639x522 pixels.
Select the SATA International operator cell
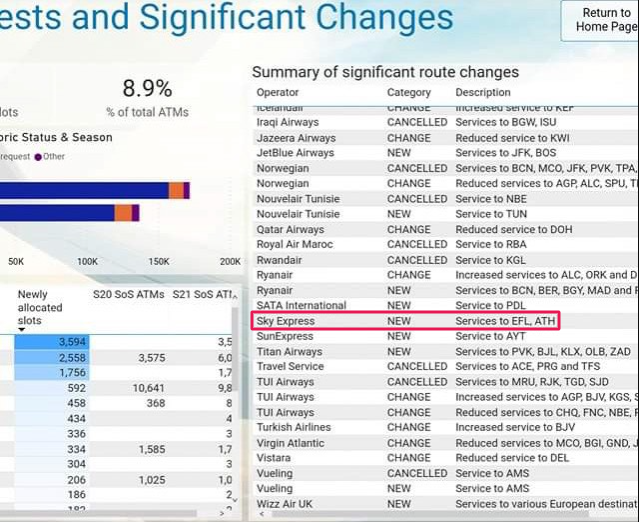click(x=301, y=306)
